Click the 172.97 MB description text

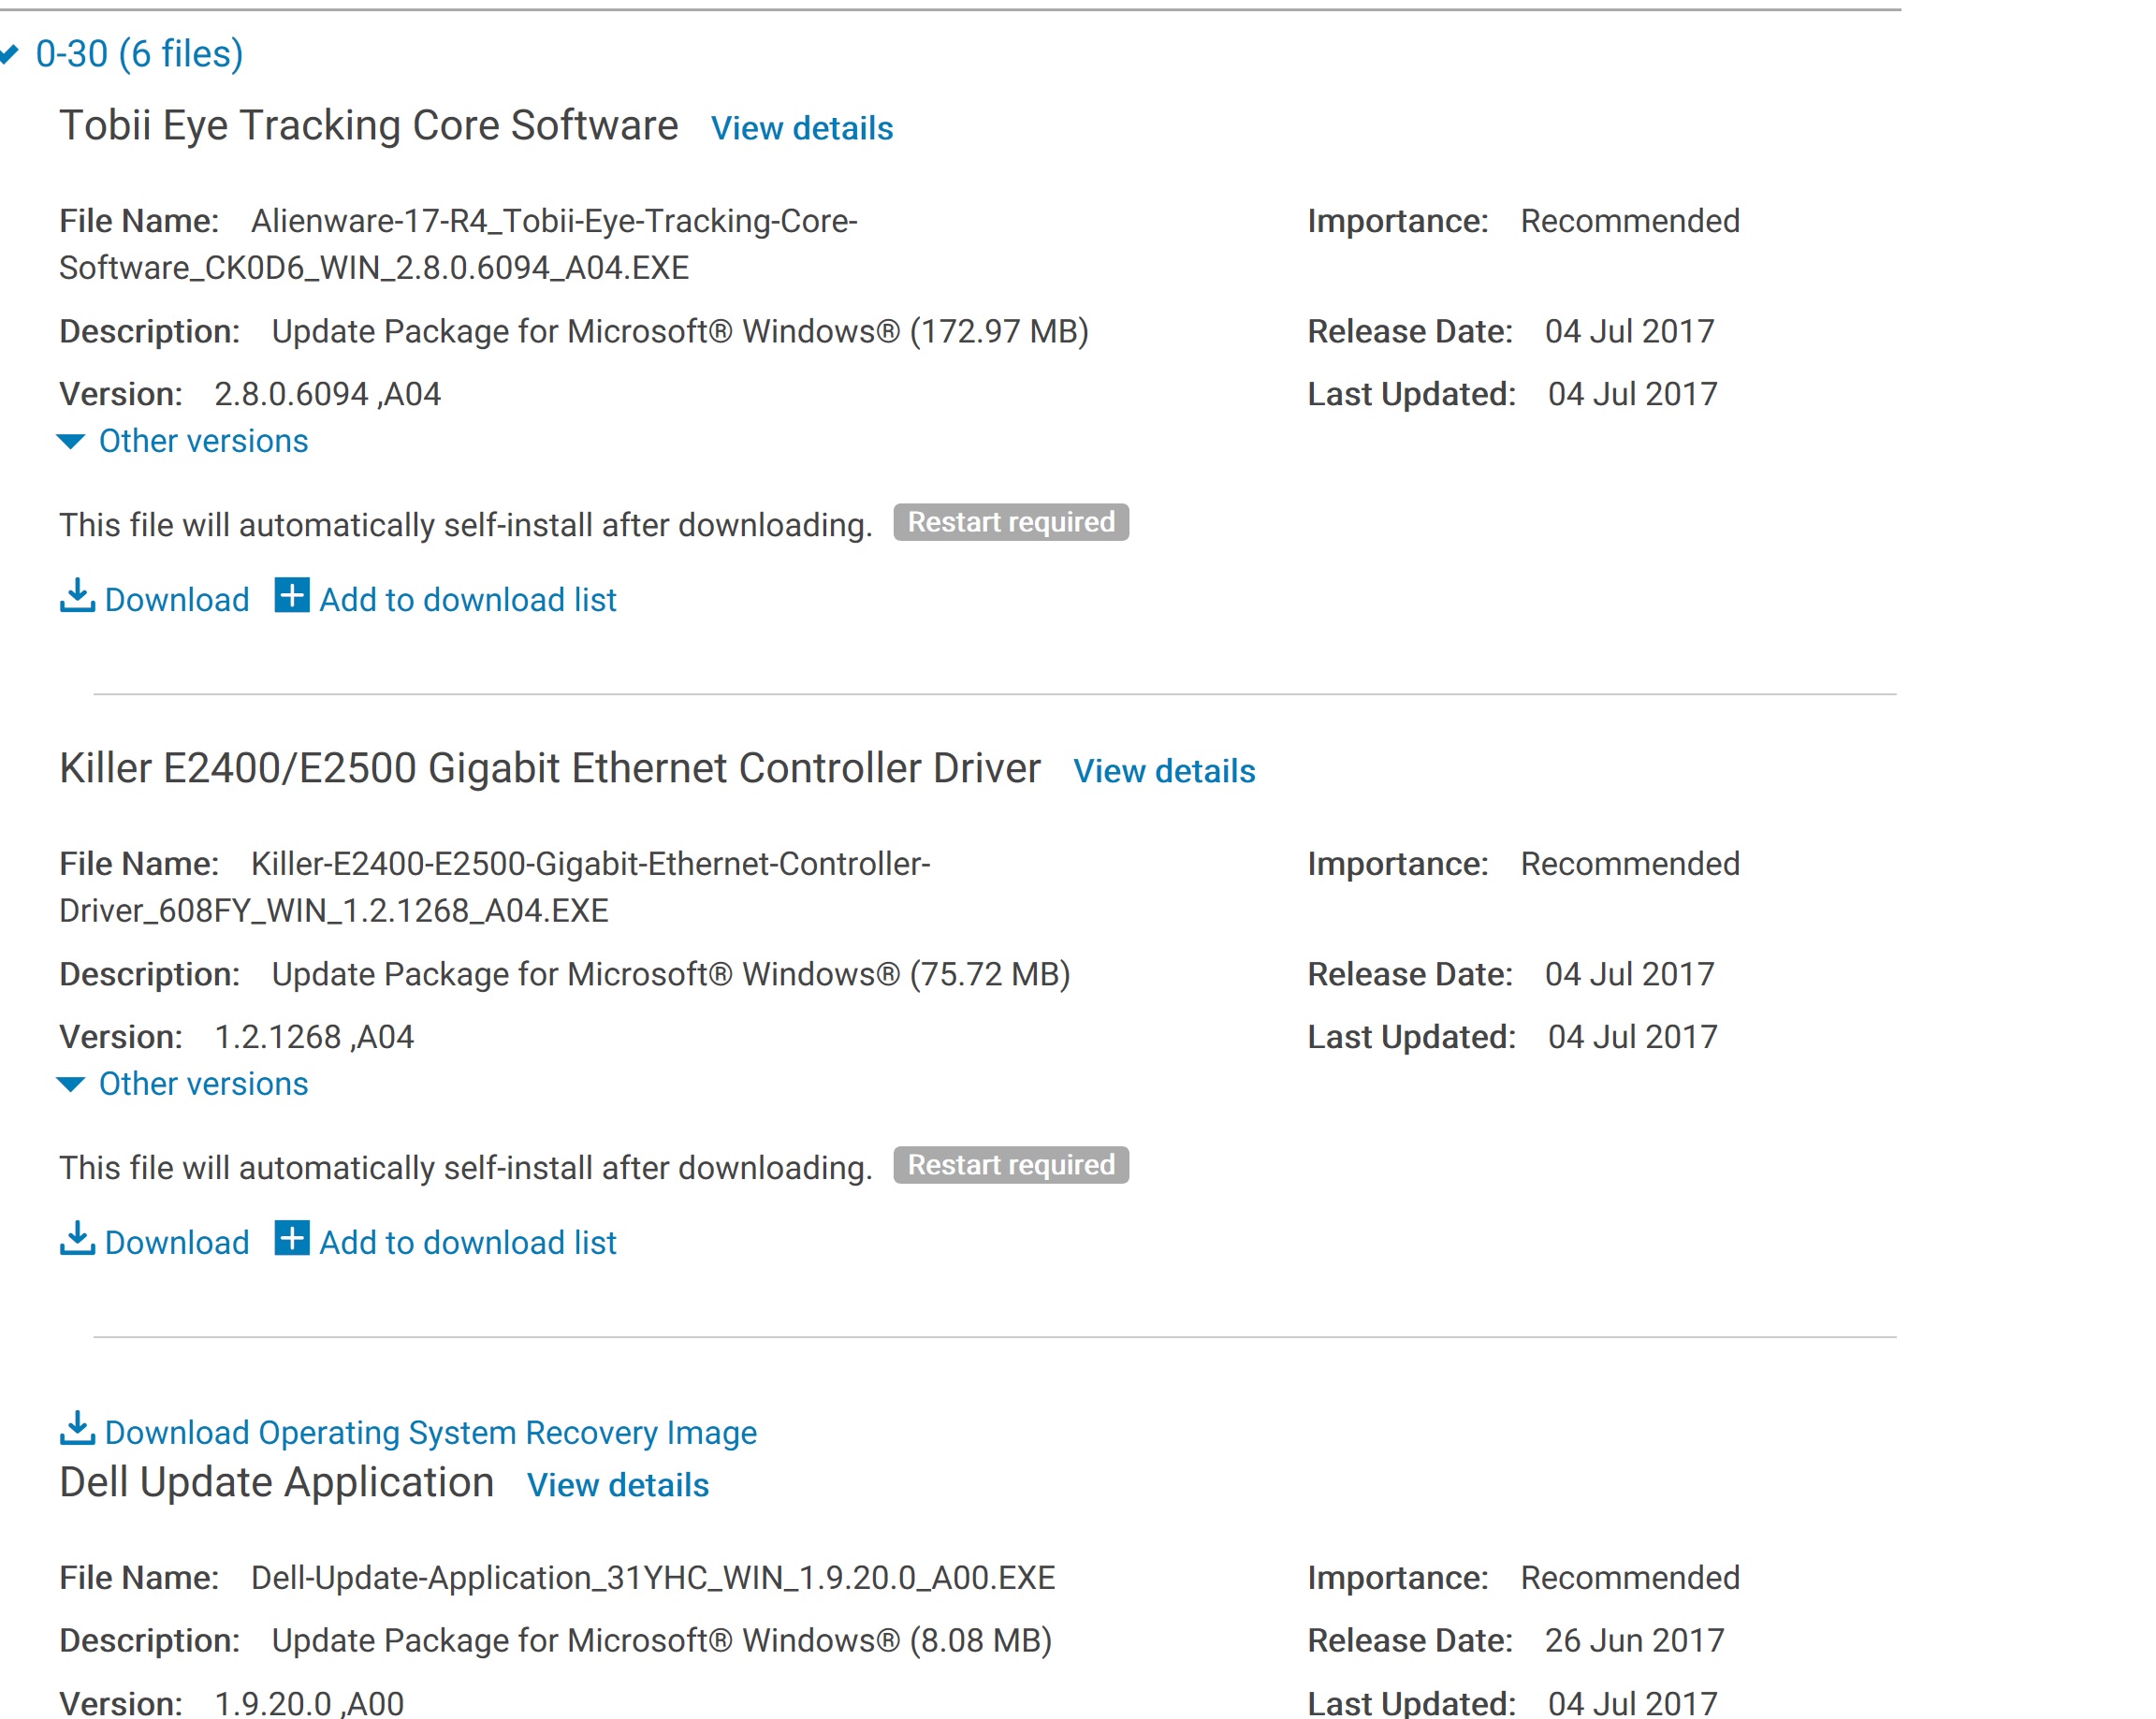(680, 332)
